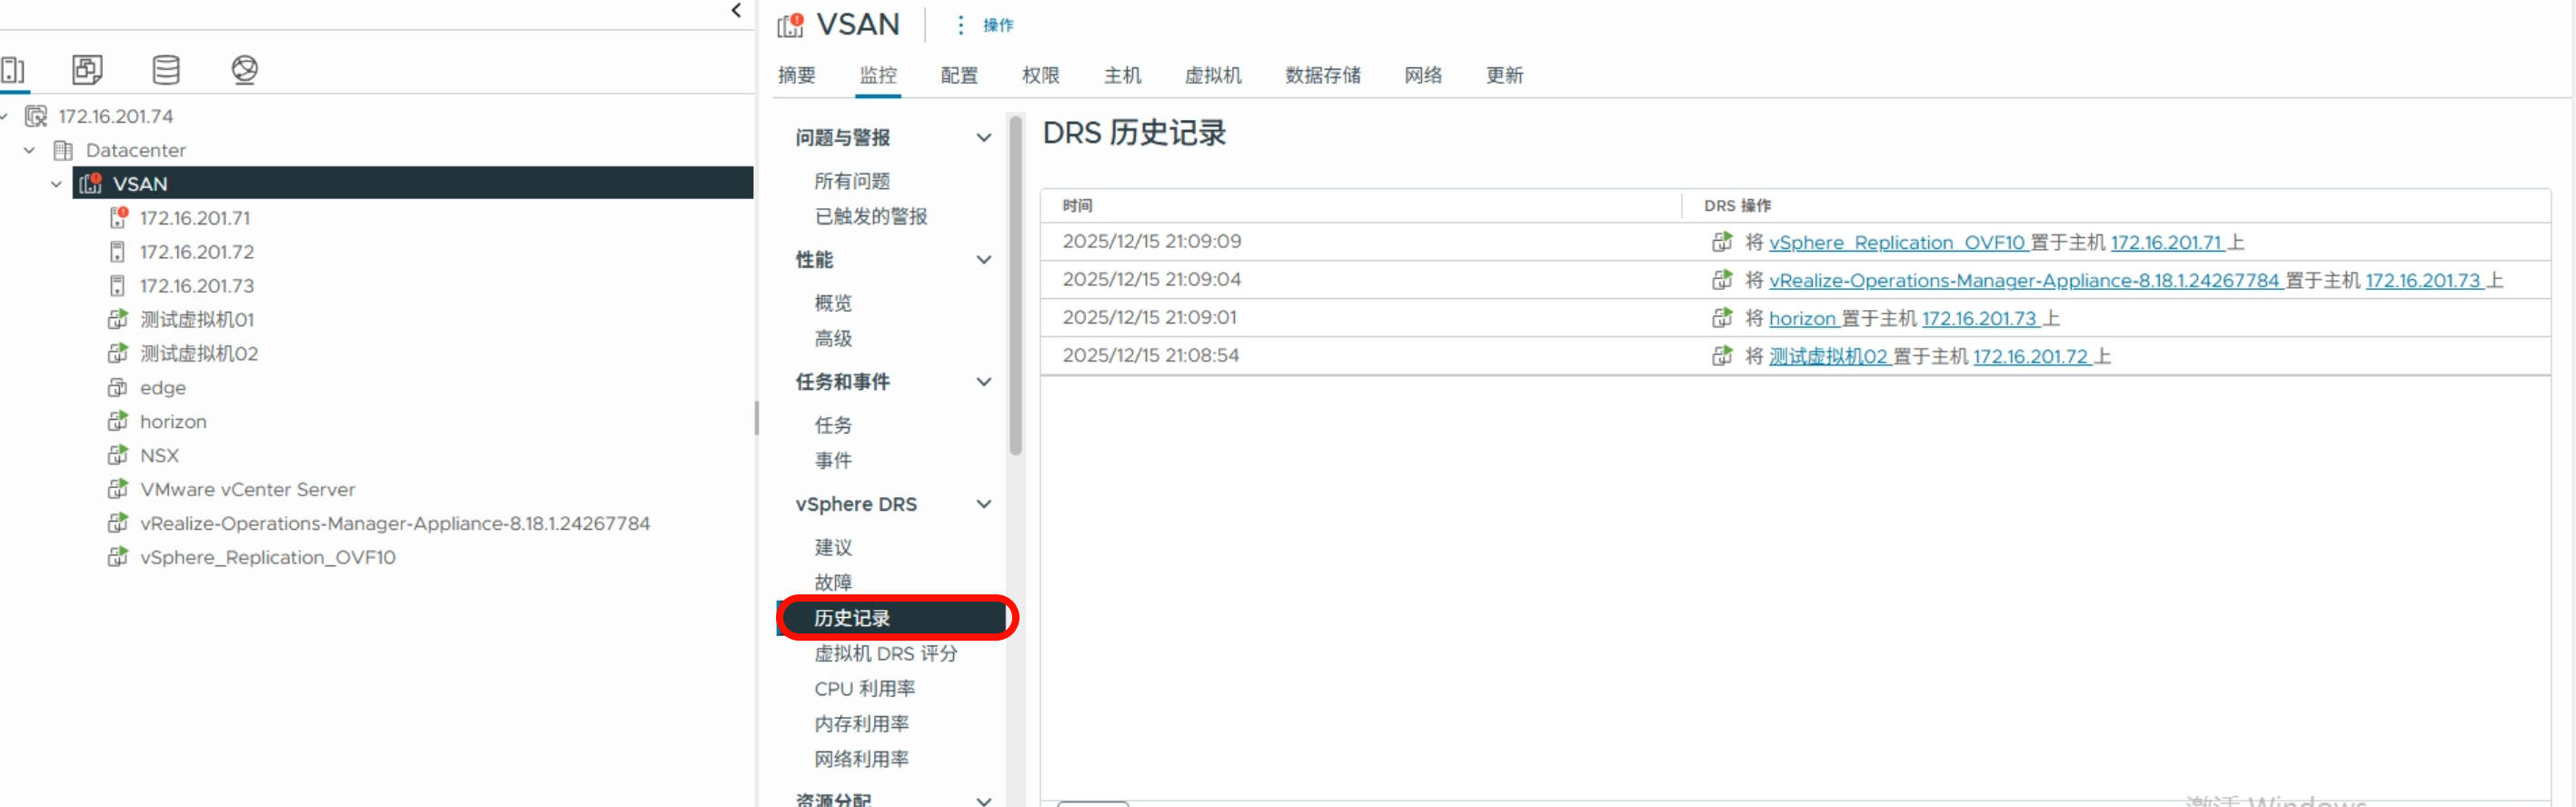This screenshot has width=2576, height=807.
Task: Open 建议 under vSphere DRS
Action: (x=833, y=547)
